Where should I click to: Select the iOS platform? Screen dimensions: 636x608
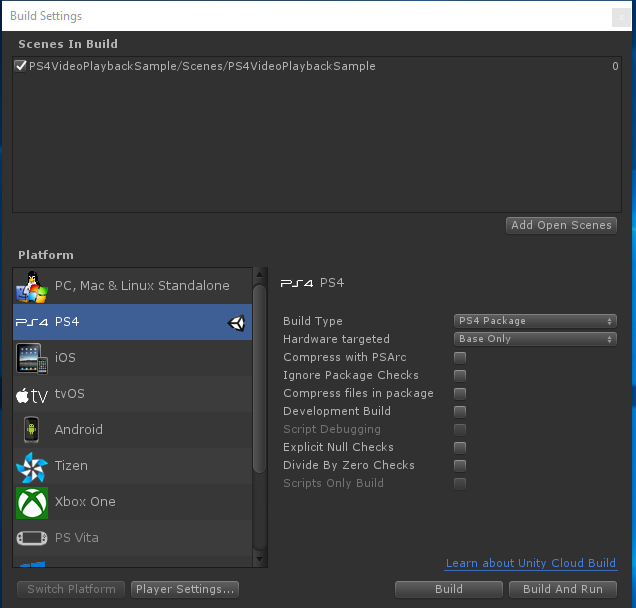coord(132,358)
